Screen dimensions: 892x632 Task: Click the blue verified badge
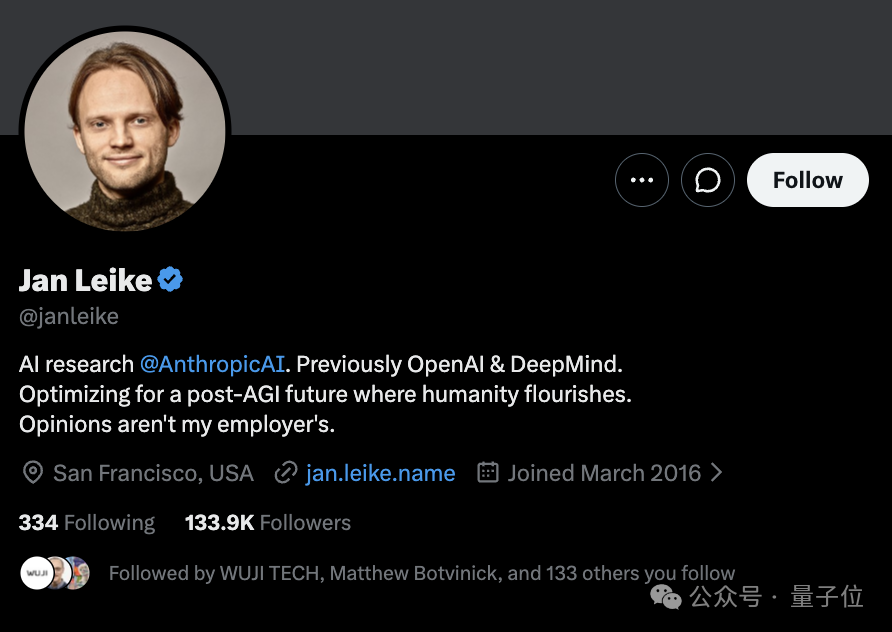coord(170,279)
